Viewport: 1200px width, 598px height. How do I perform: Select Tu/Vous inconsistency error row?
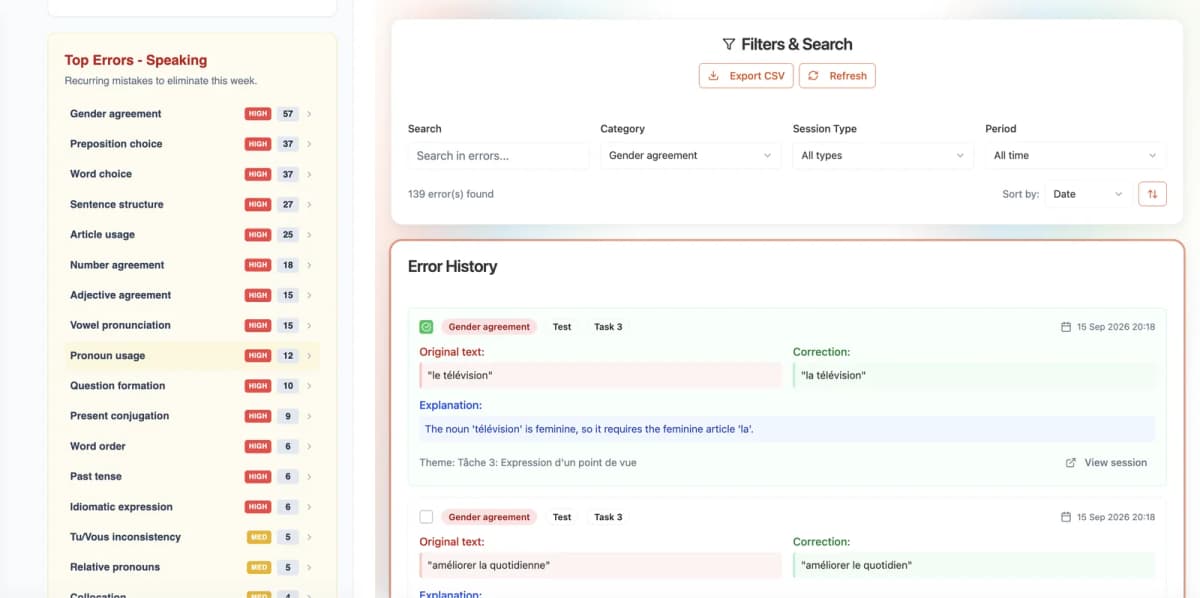[192, 537]
